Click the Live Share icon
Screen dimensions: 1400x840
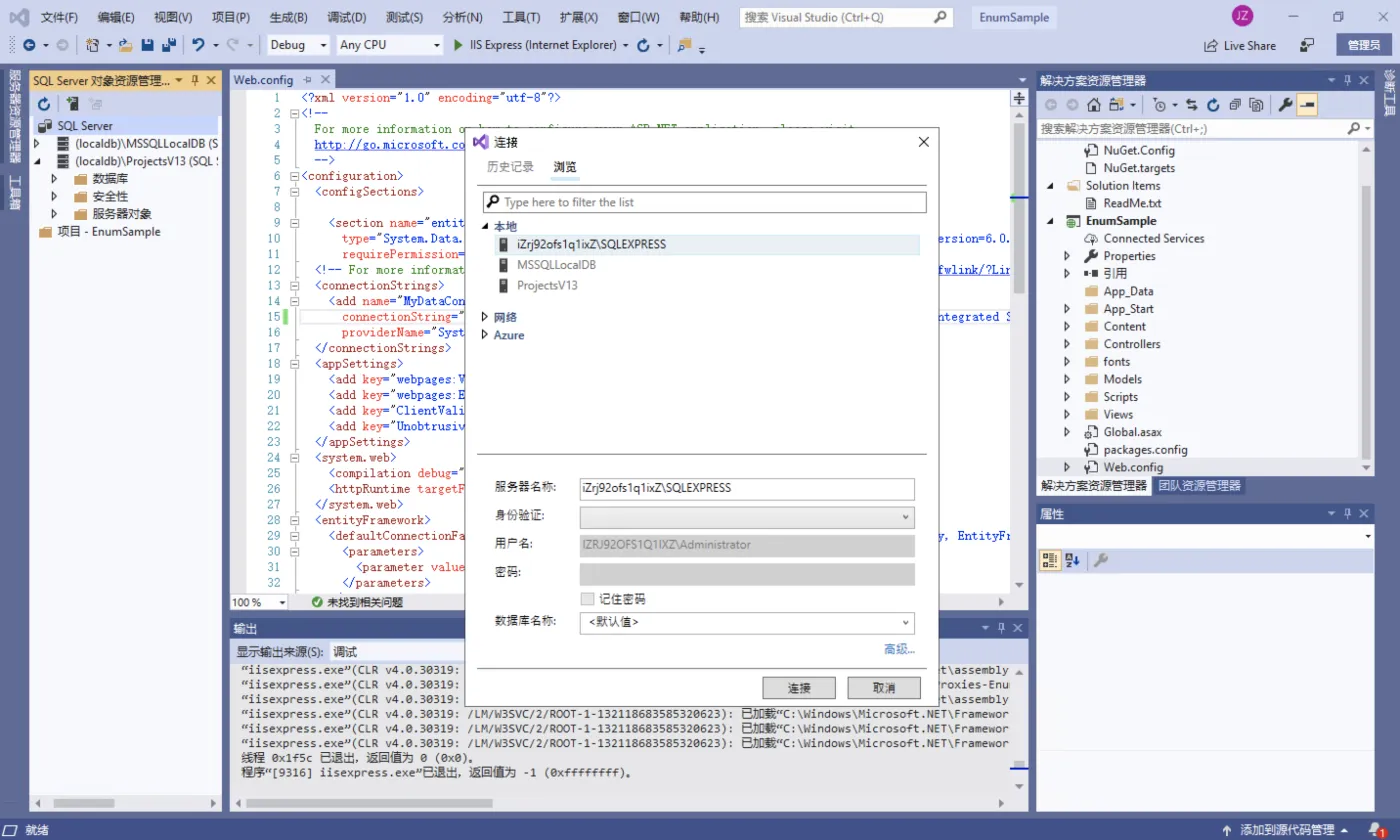click(1211, 45)
